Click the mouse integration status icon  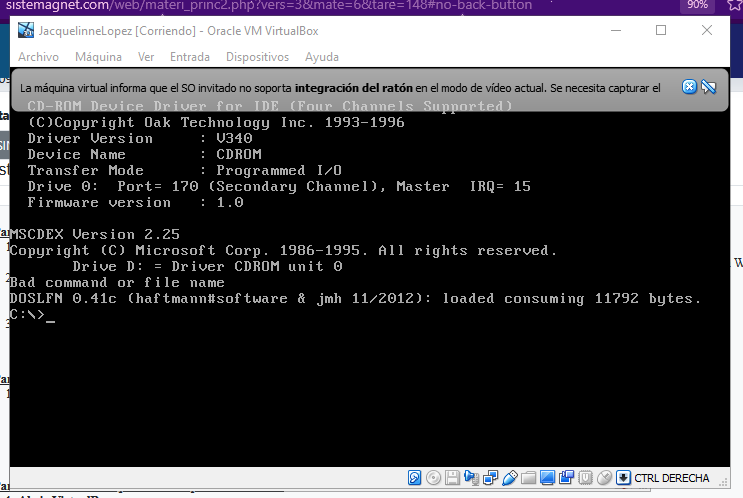[604, 478]
